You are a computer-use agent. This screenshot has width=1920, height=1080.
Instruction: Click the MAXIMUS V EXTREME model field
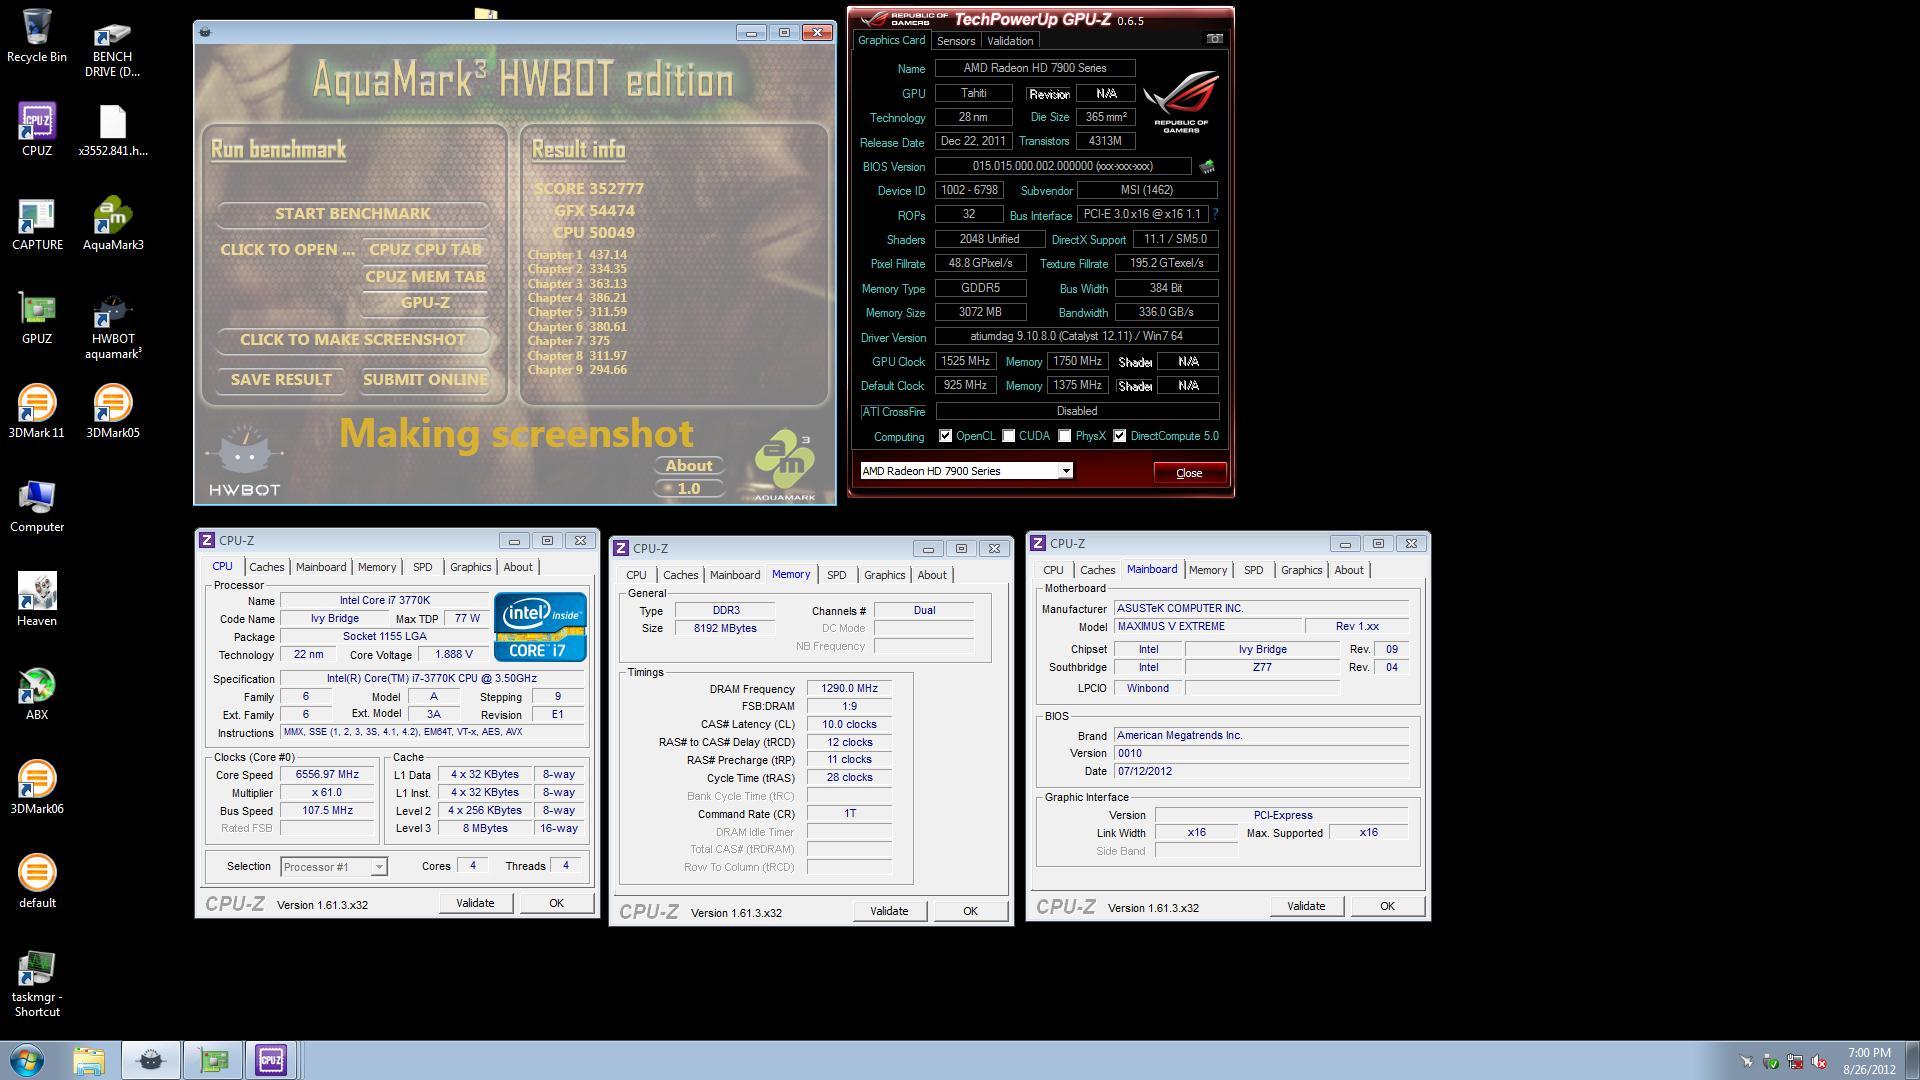click(1208, 627)
